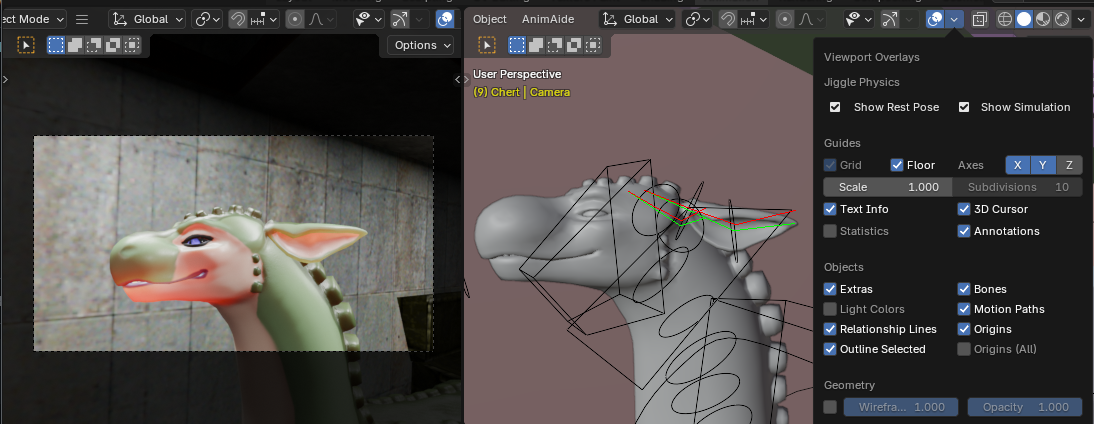Disable the Text Info overlay checkbox

830,209
